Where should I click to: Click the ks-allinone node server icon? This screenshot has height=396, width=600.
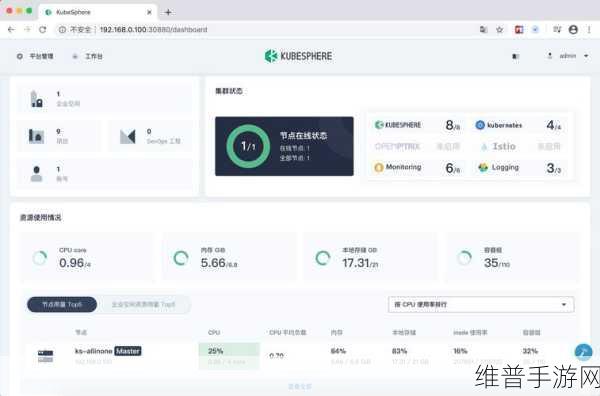click(46, 356)
